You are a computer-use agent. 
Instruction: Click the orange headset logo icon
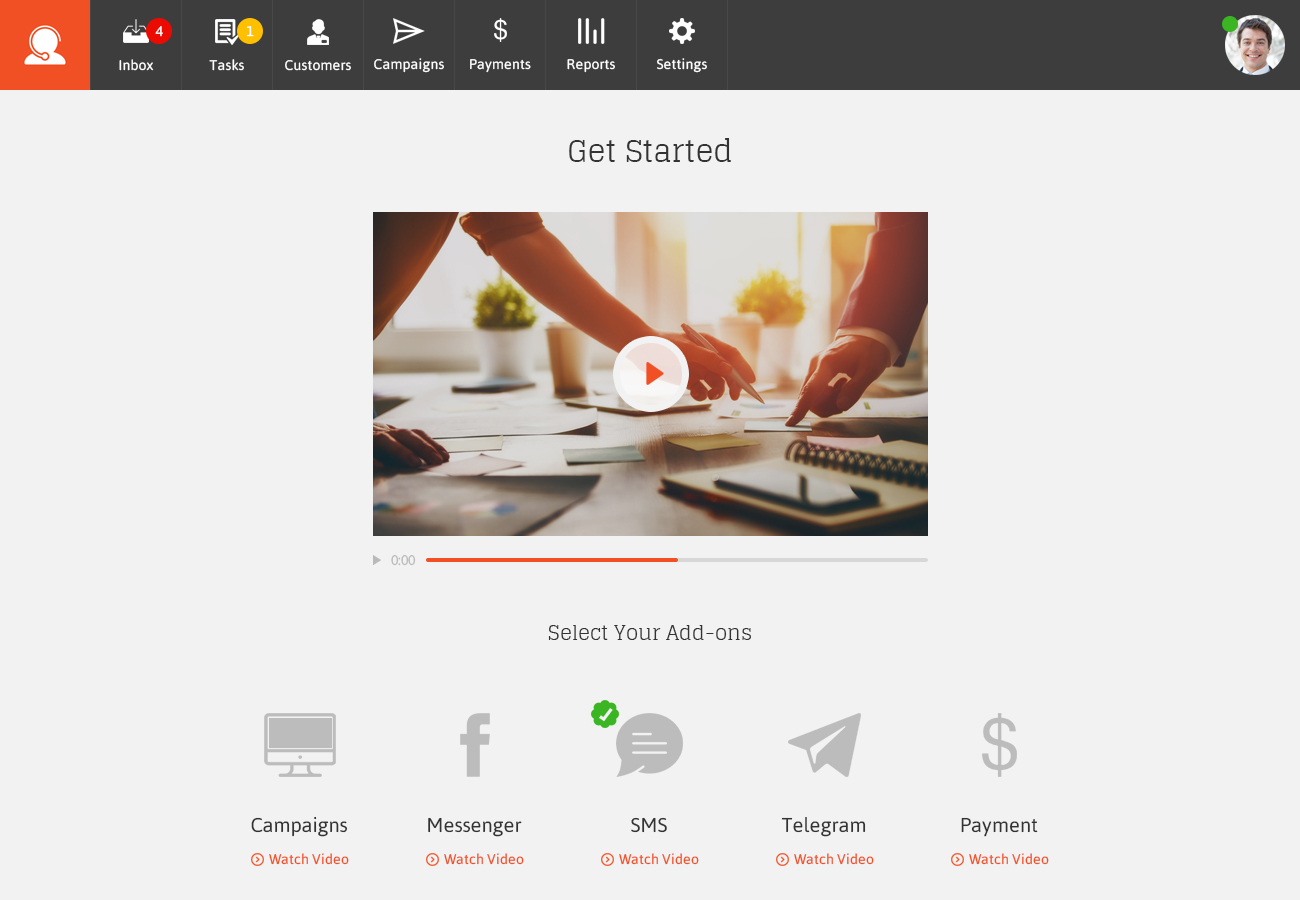point(45,45)
